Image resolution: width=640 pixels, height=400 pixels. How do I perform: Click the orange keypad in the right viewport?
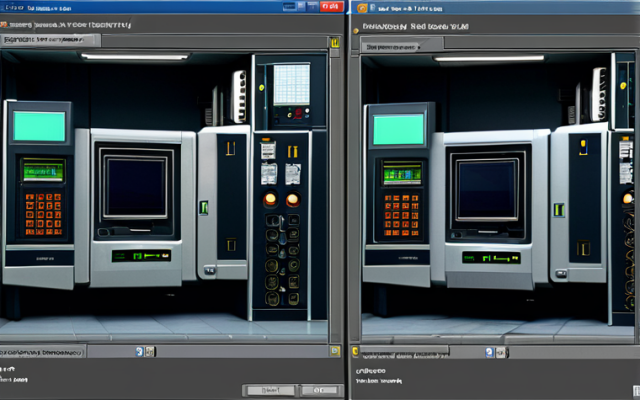click(x=401, y=215)
